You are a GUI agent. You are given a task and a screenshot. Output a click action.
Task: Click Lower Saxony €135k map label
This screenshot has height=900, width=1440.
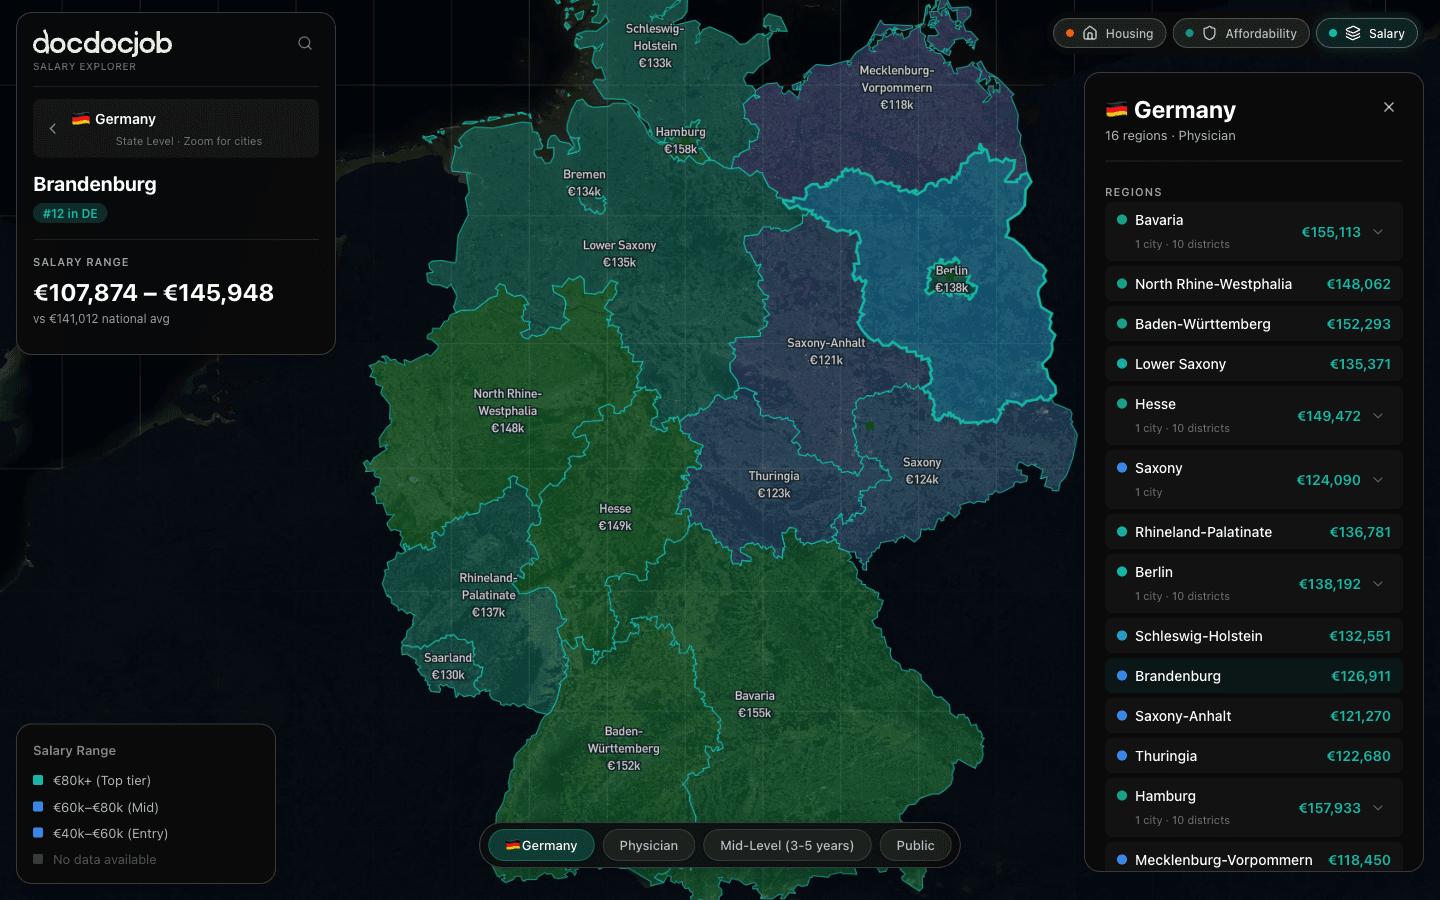(620, 253)
